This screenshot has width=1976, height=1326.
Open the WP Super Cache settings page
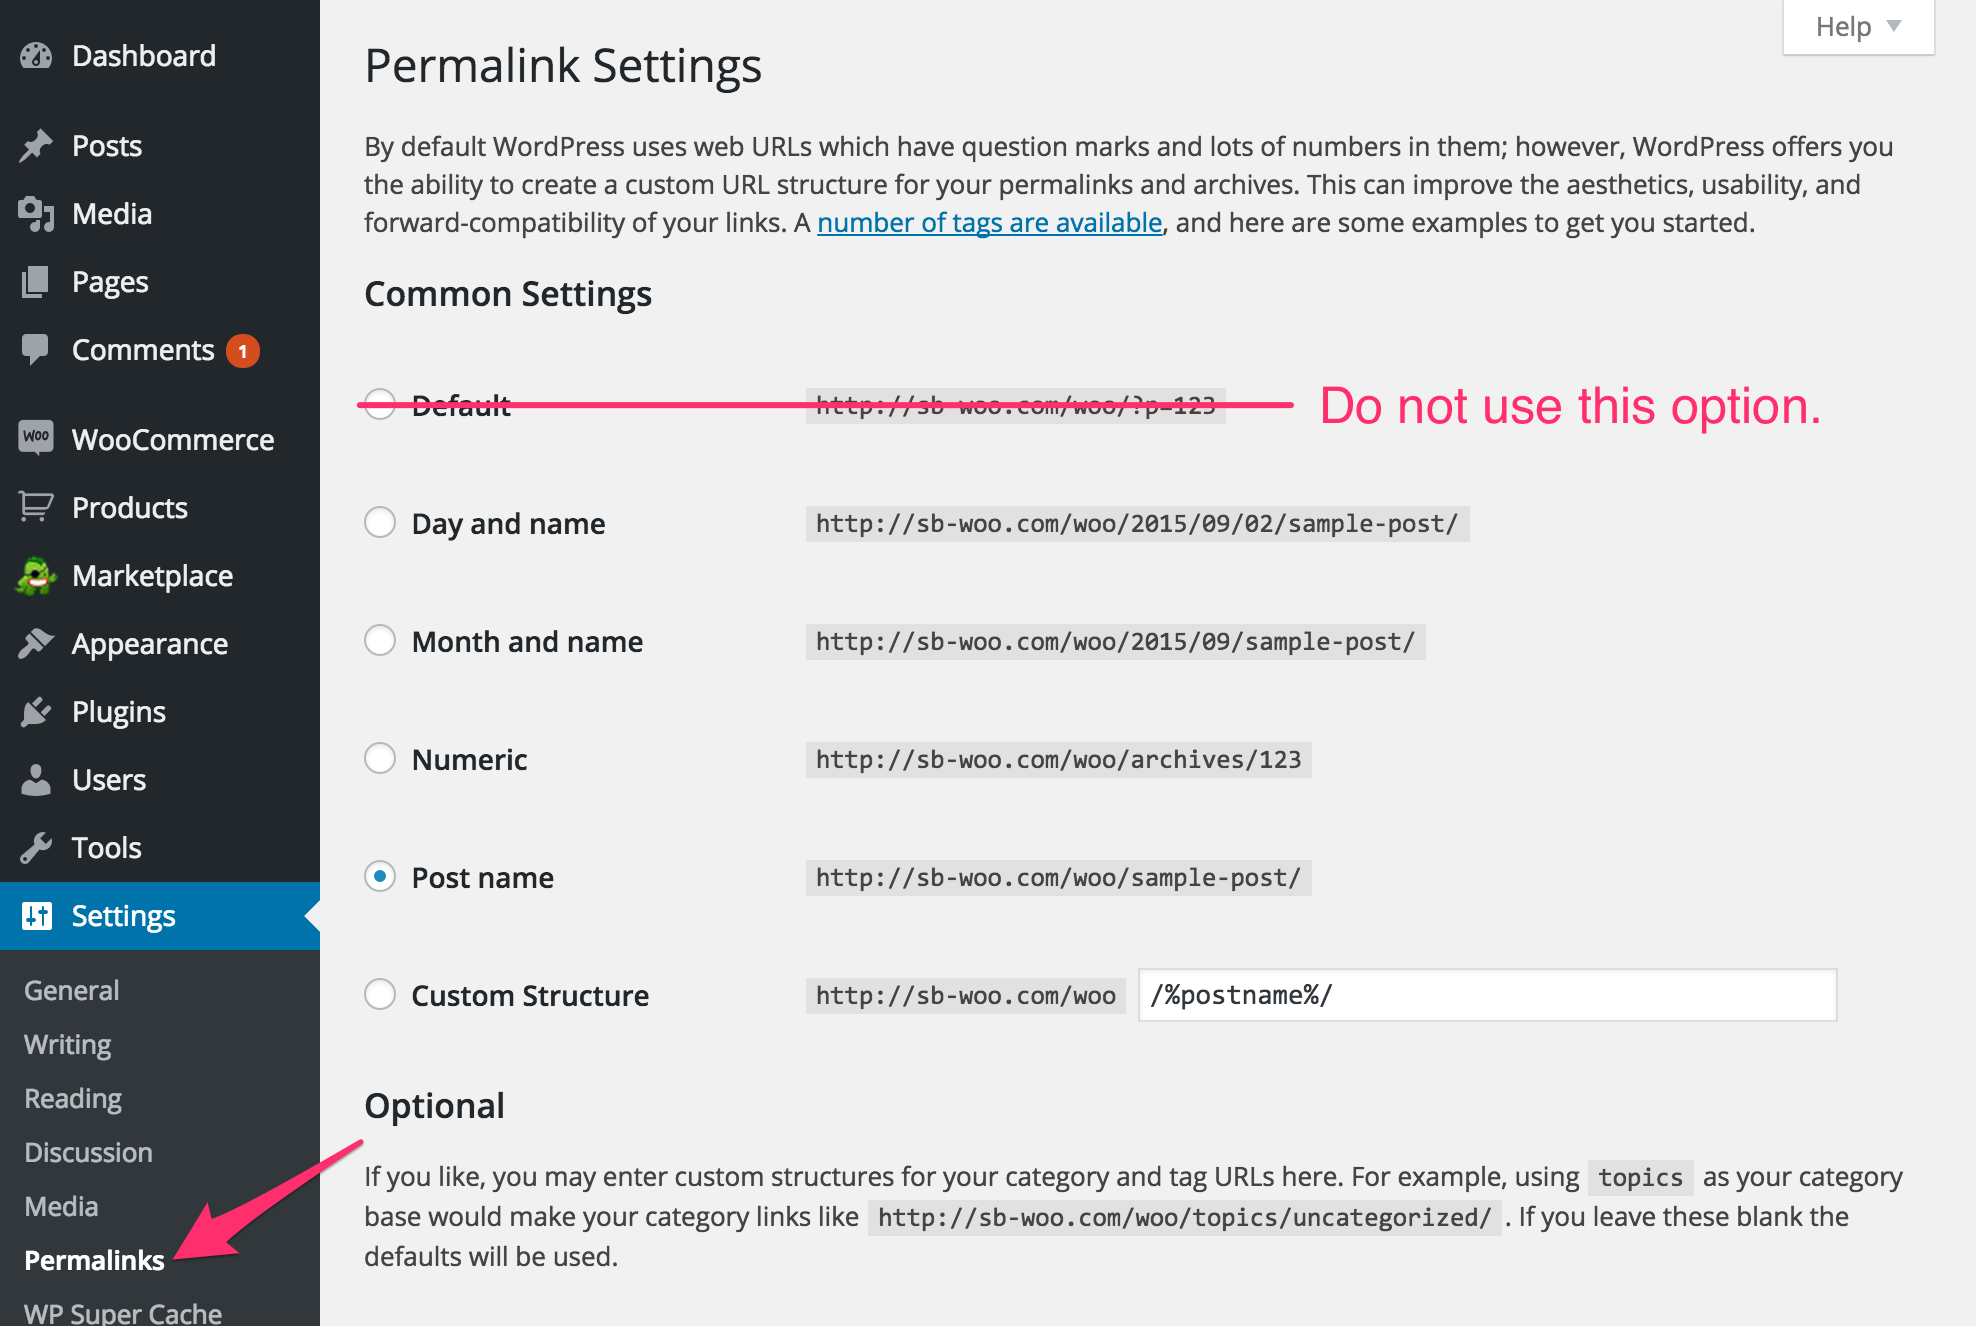pyautogui.click(x=123, y=1312)
